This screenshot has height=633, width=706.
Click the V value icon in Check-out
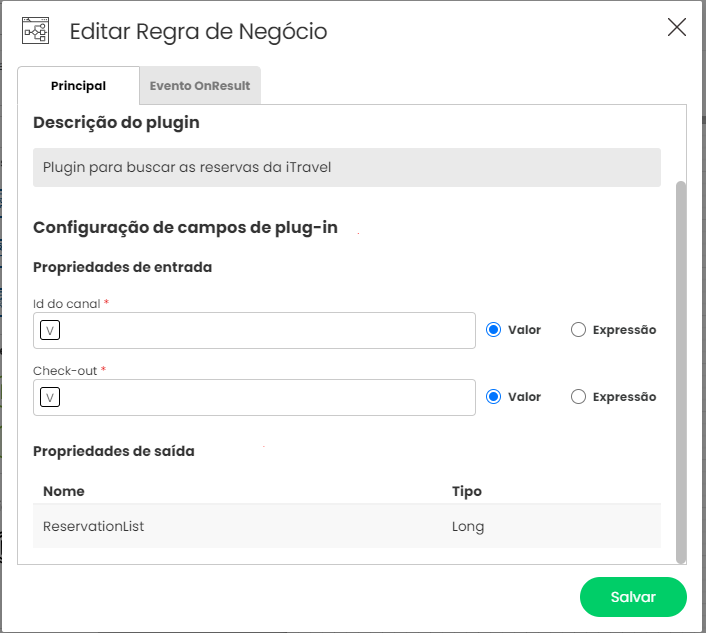(x=50, y=397)
